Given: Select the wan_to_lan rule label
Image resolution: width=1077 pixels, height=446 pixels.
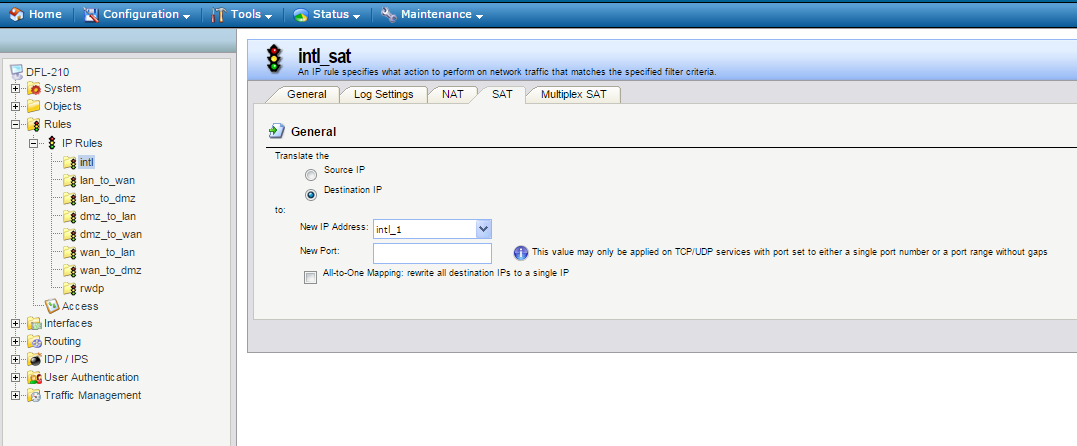Looking at the screenshot, I should coord(107,252).
